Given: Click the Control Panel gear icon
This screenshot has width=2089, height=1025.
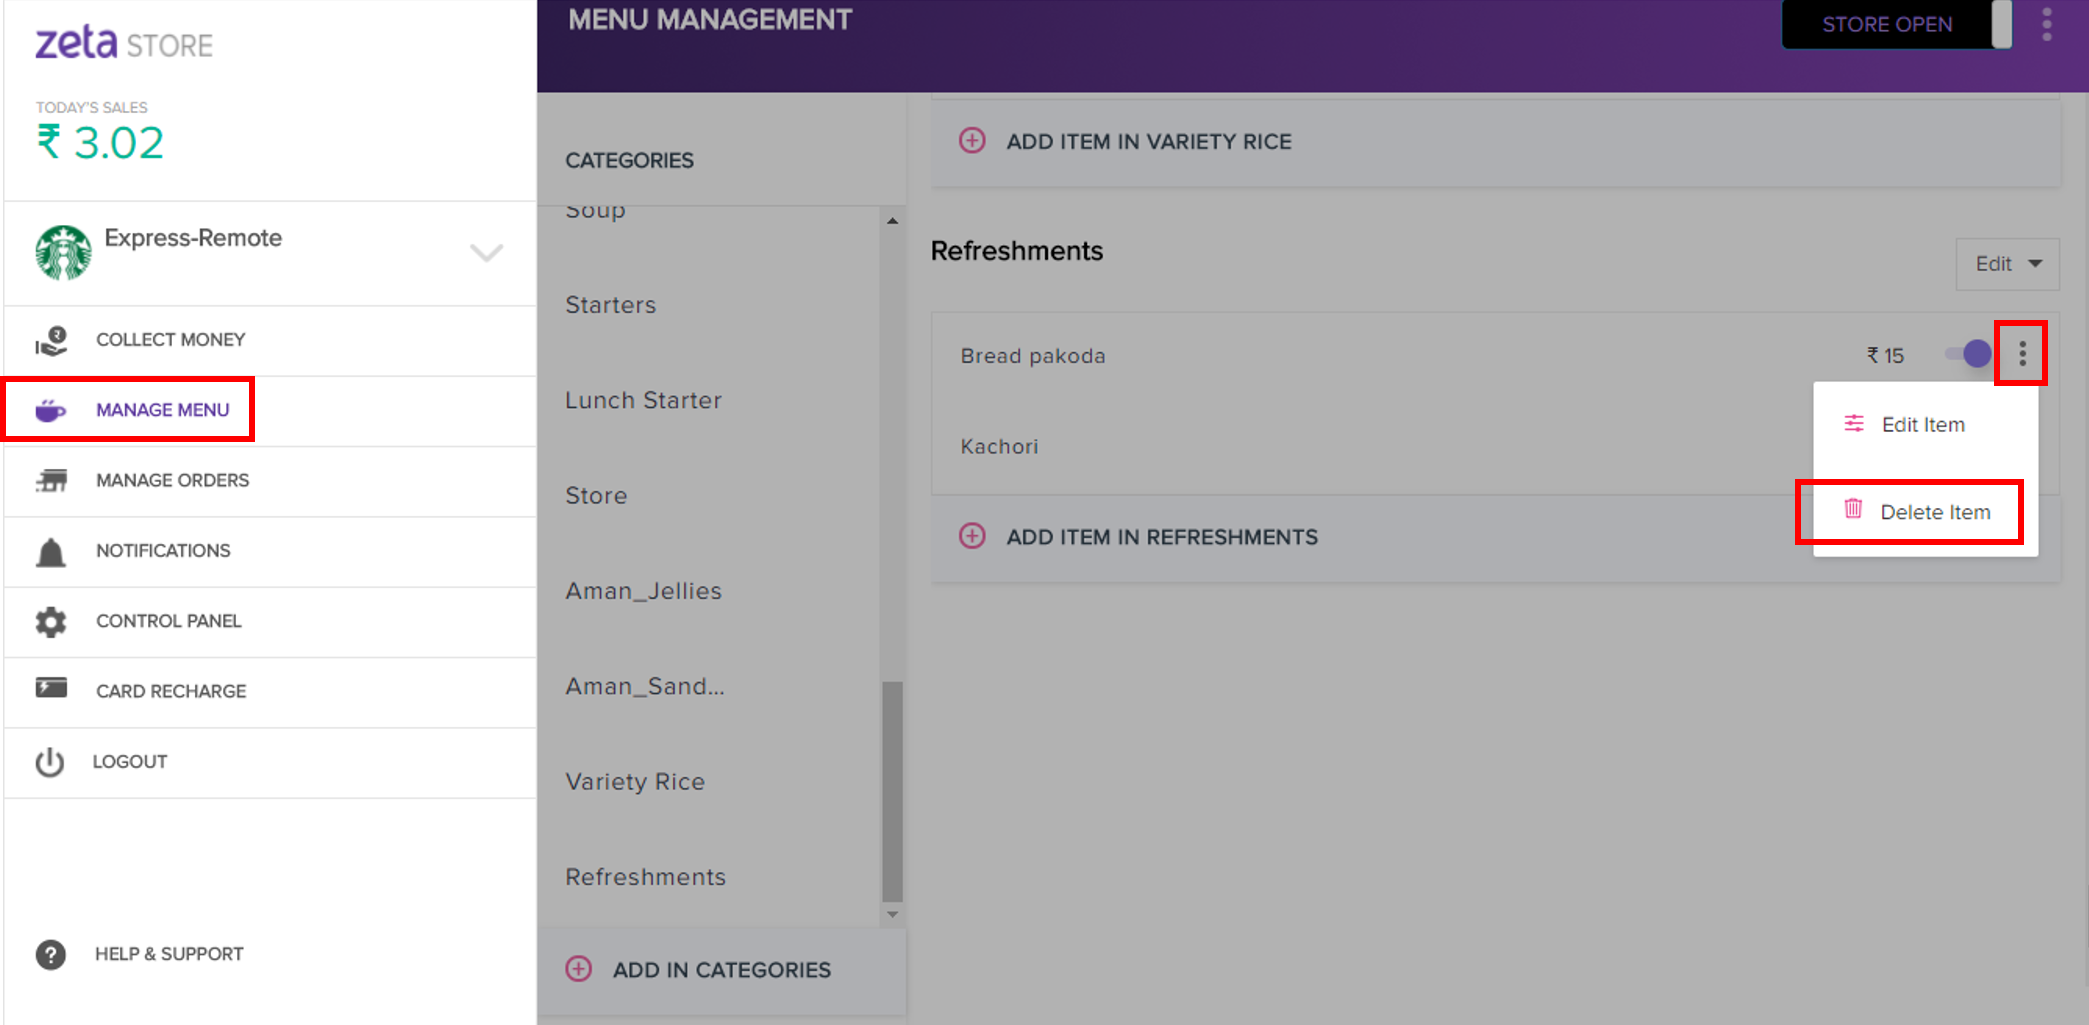Looking at the screenshot, I should [51, 621].
